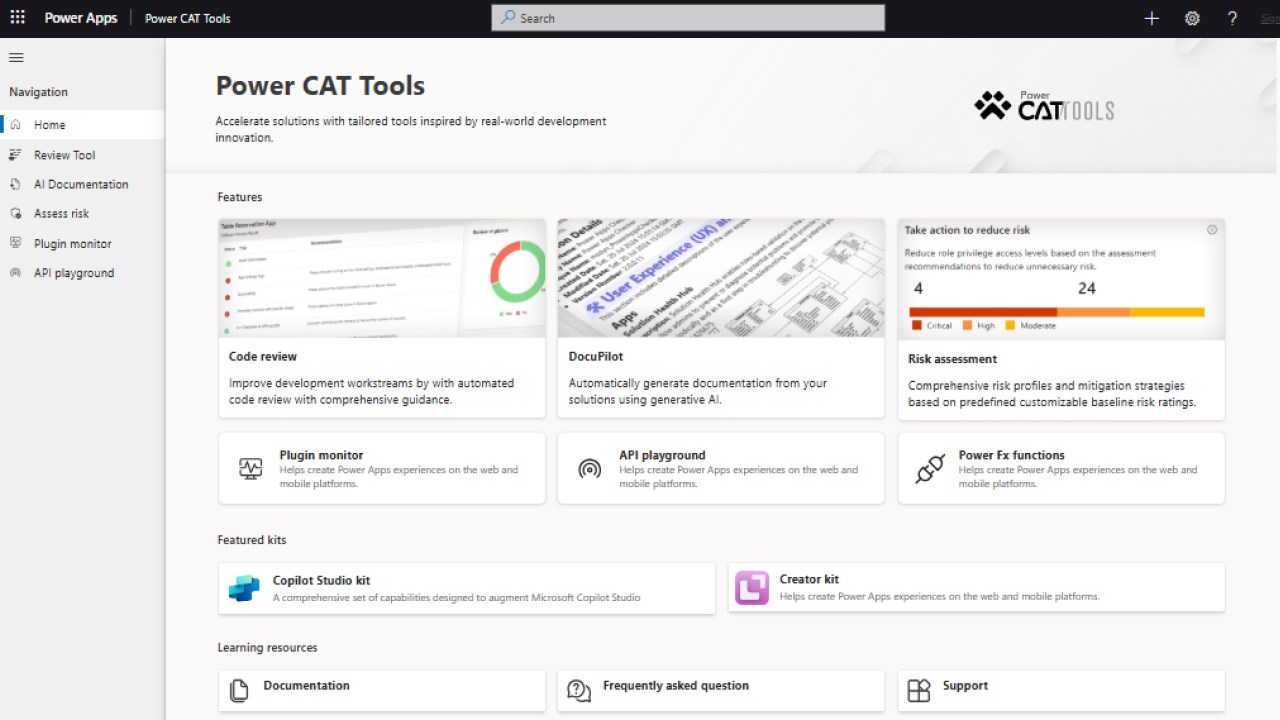1280x720 pixels.
Task: Click the Power CAT Tools logo
Action: click(1044, 106)
